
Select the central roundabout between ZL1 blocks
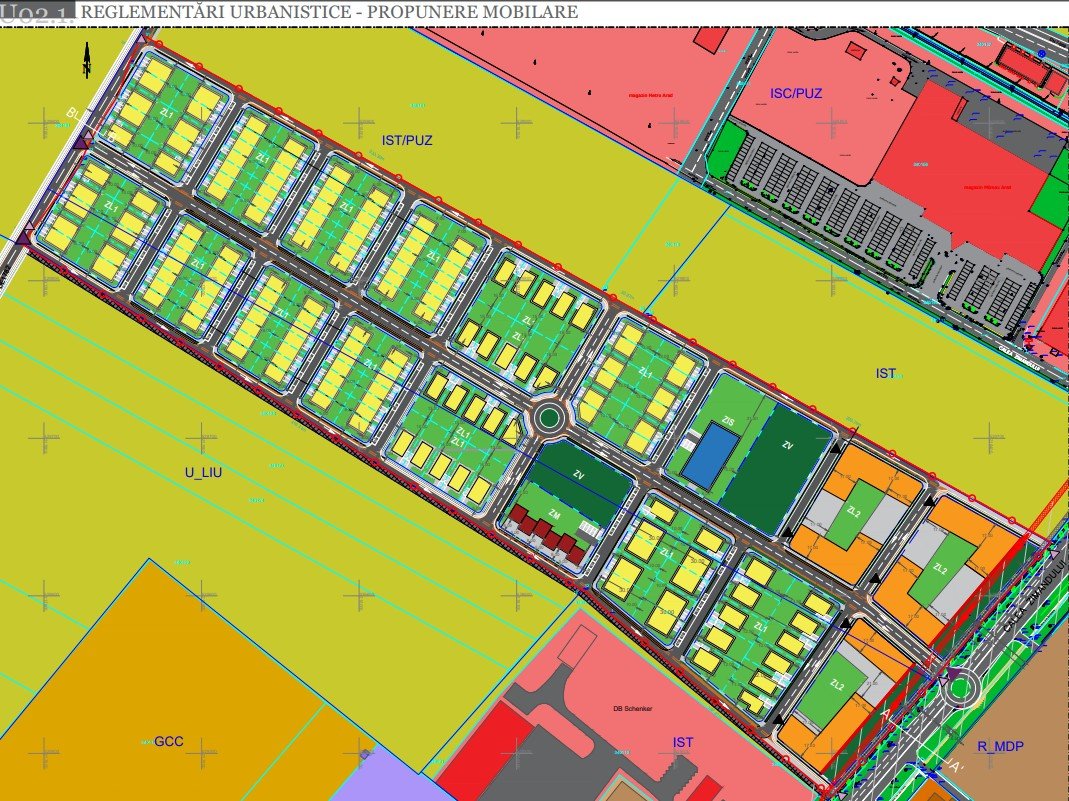[x=550, y=418]
